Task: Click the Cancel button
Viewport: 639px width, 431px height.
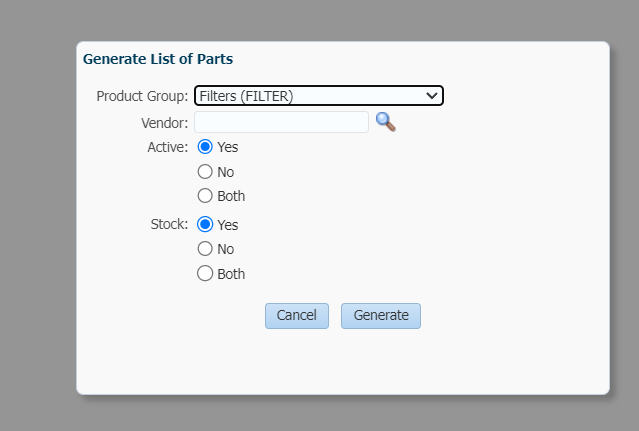Action: pos(297,316)
